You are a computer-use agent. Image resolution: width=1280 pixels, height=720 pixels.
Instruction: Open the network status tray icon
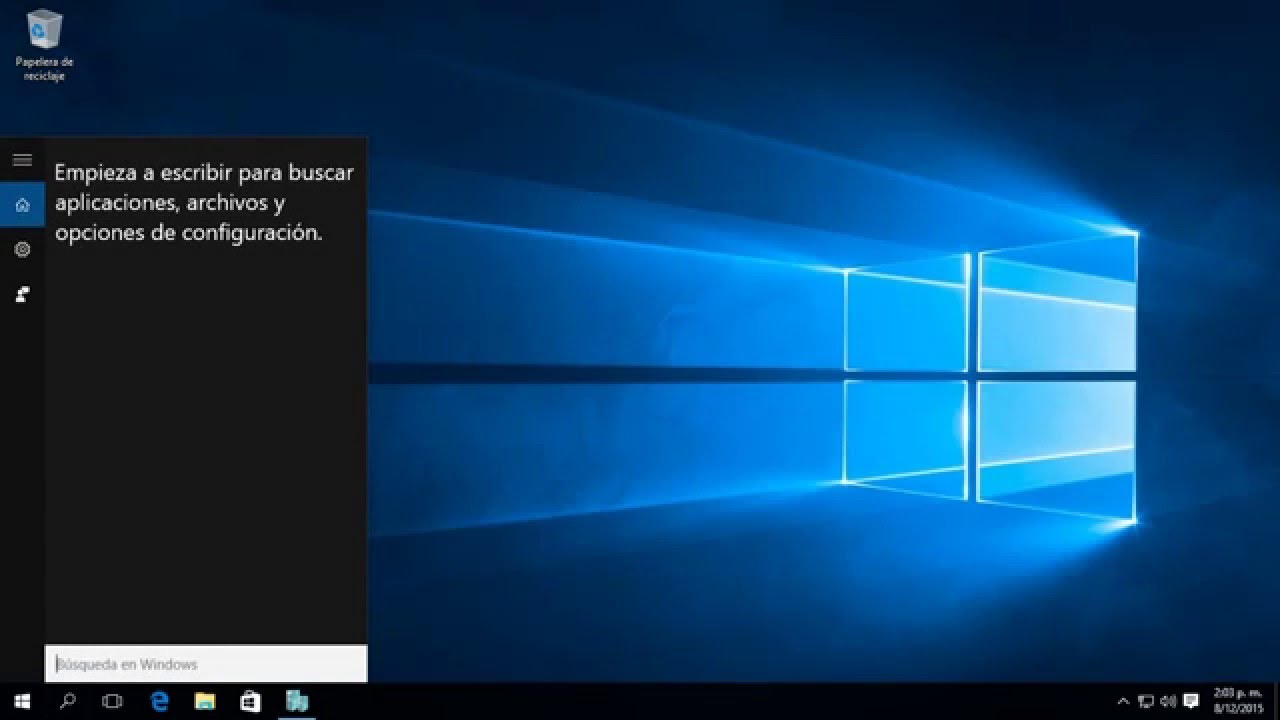(x=1146, y=701)
